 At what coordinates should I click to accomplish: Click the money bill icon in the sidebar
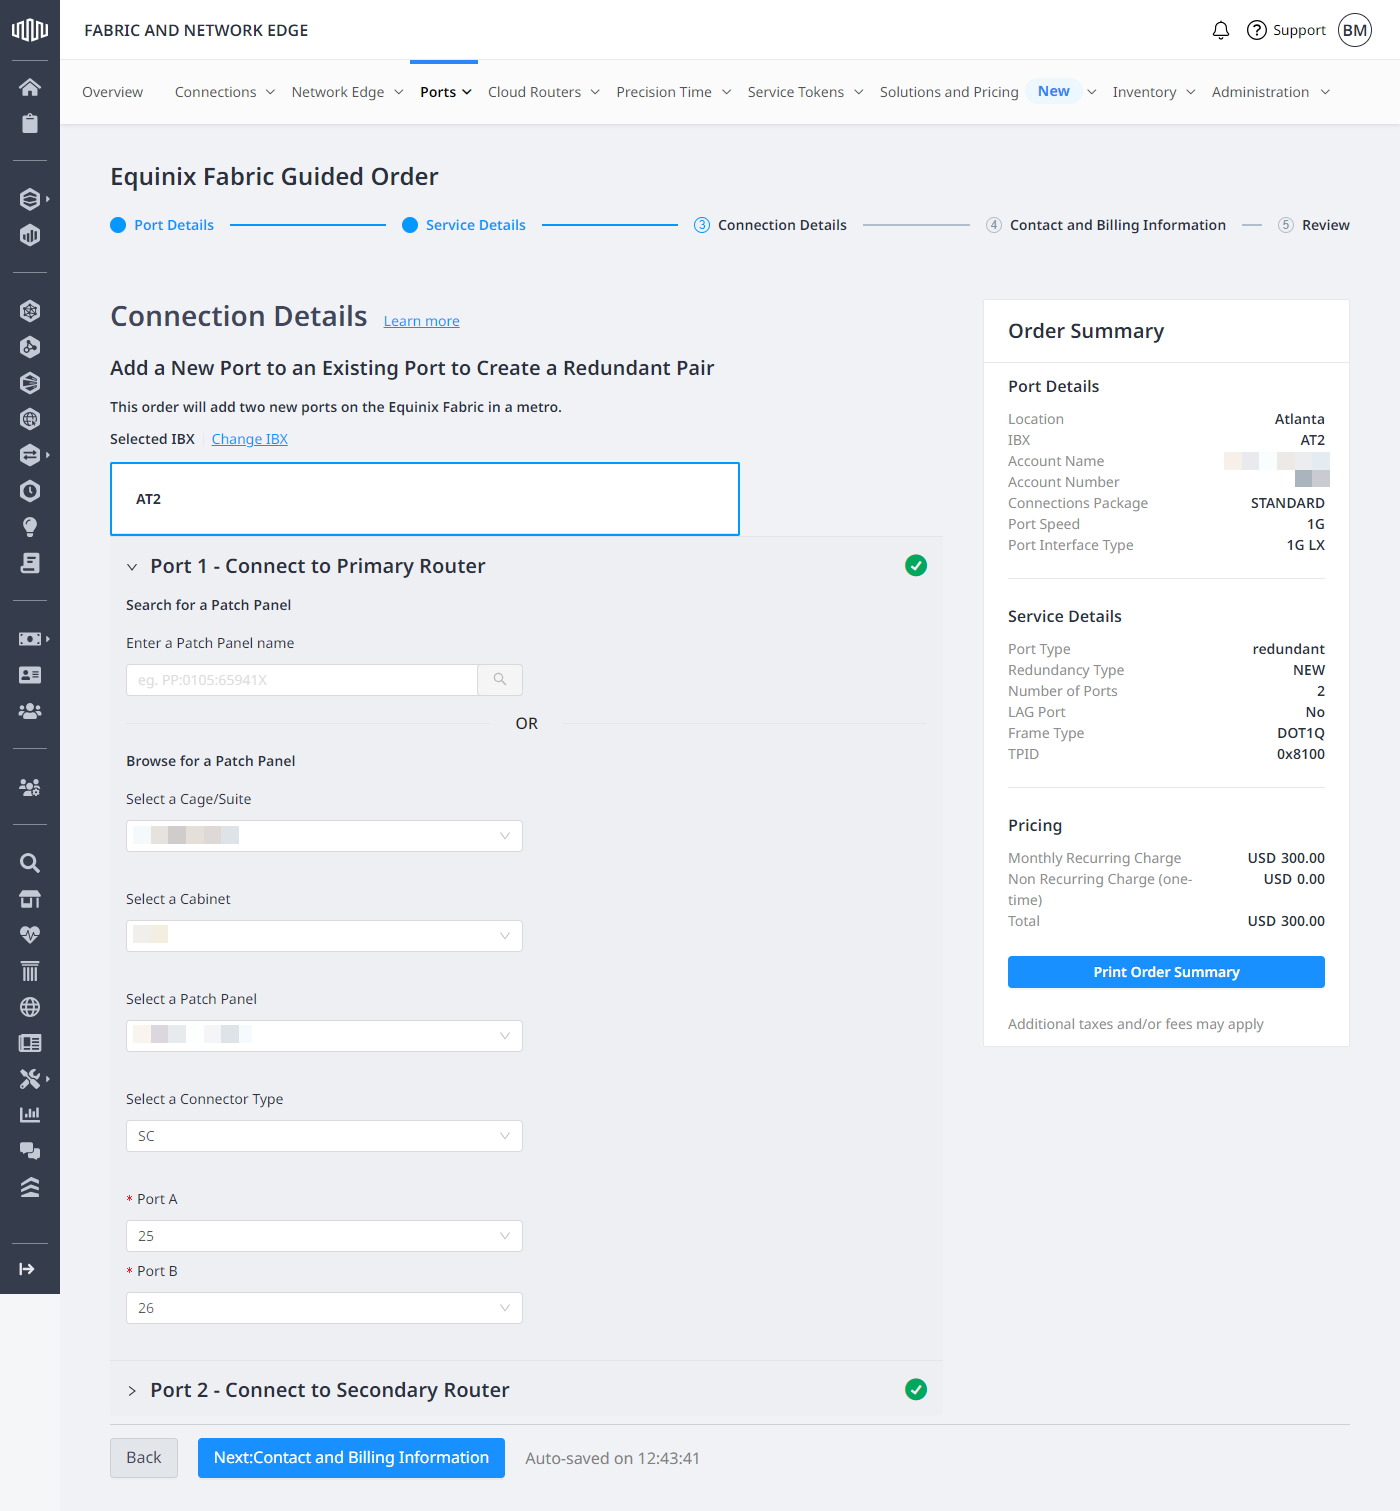point(30,639)
